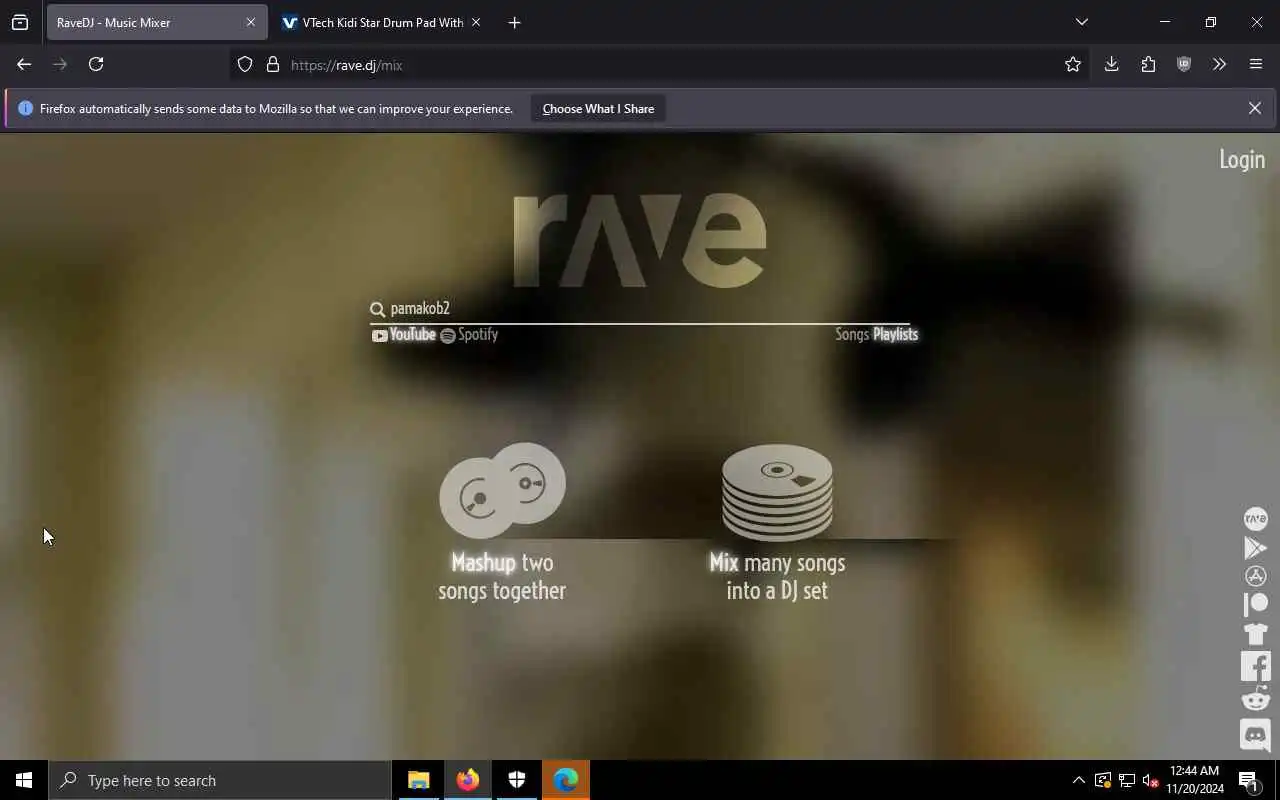Select YouTube as search source
The height and width of the screenshot is (800, 1280).
pyautogui.click(x=404, y=335)
